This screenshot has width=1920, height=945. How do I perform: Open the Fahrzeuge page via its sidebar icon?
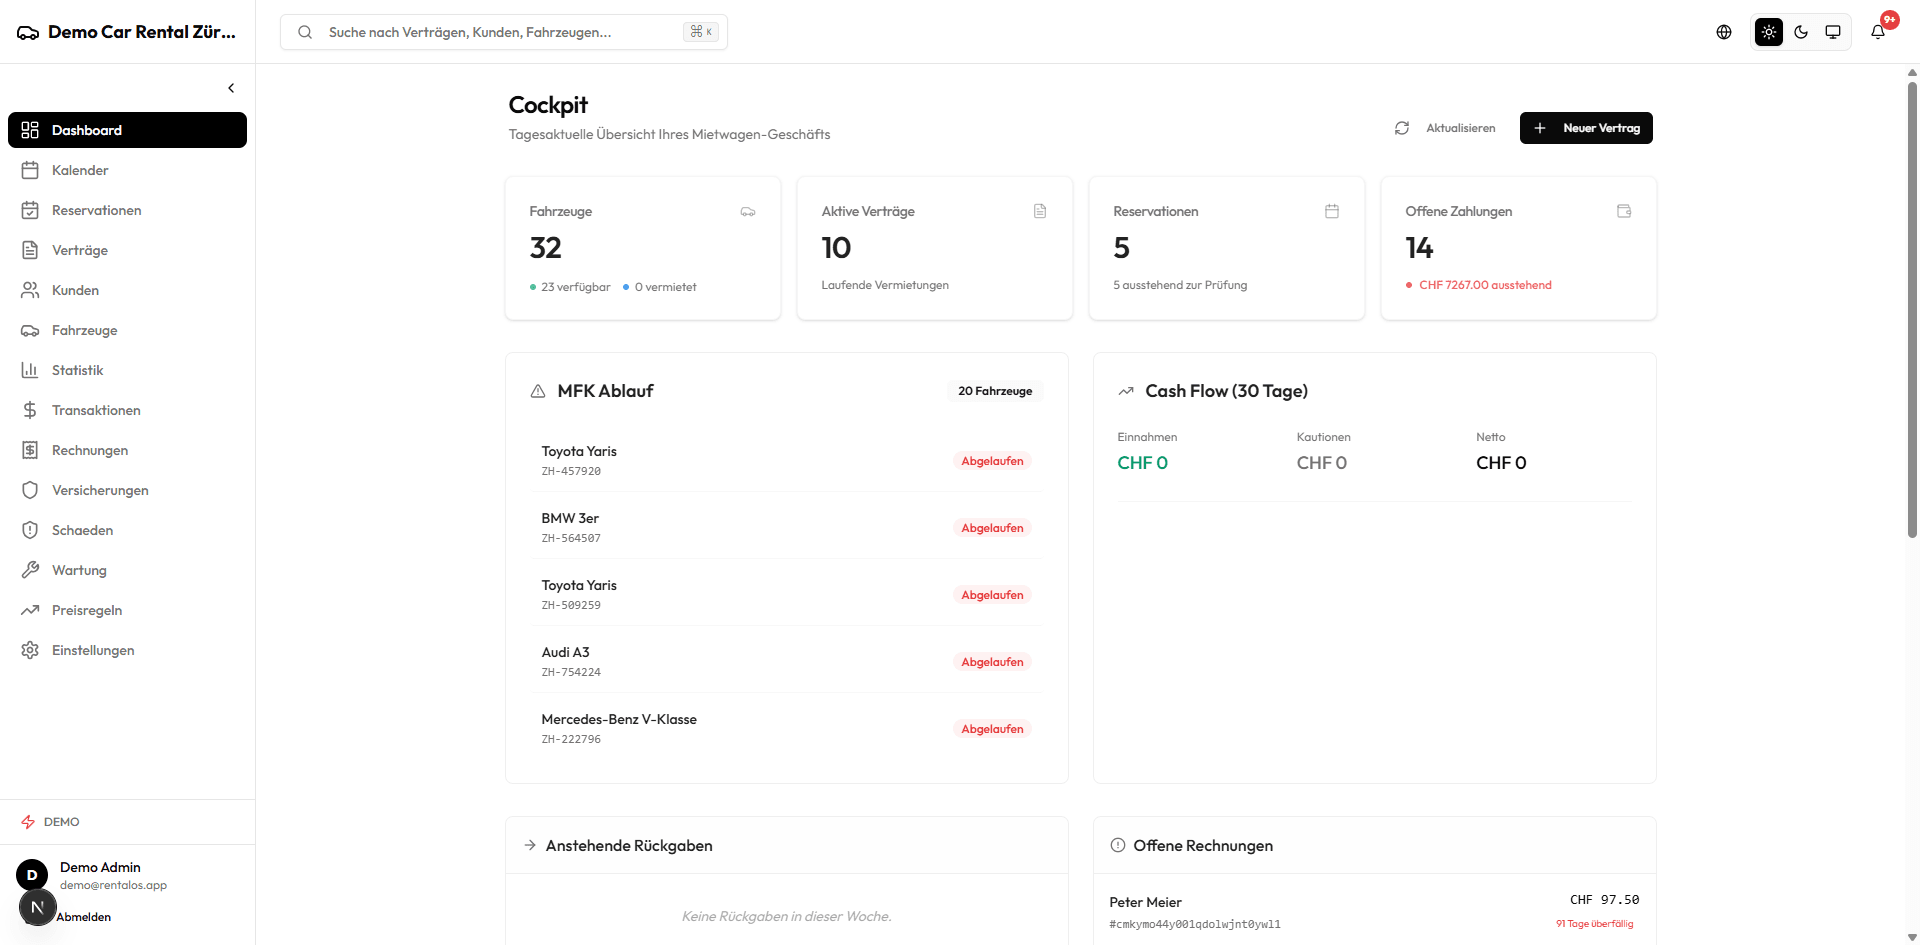pos(31,330)
